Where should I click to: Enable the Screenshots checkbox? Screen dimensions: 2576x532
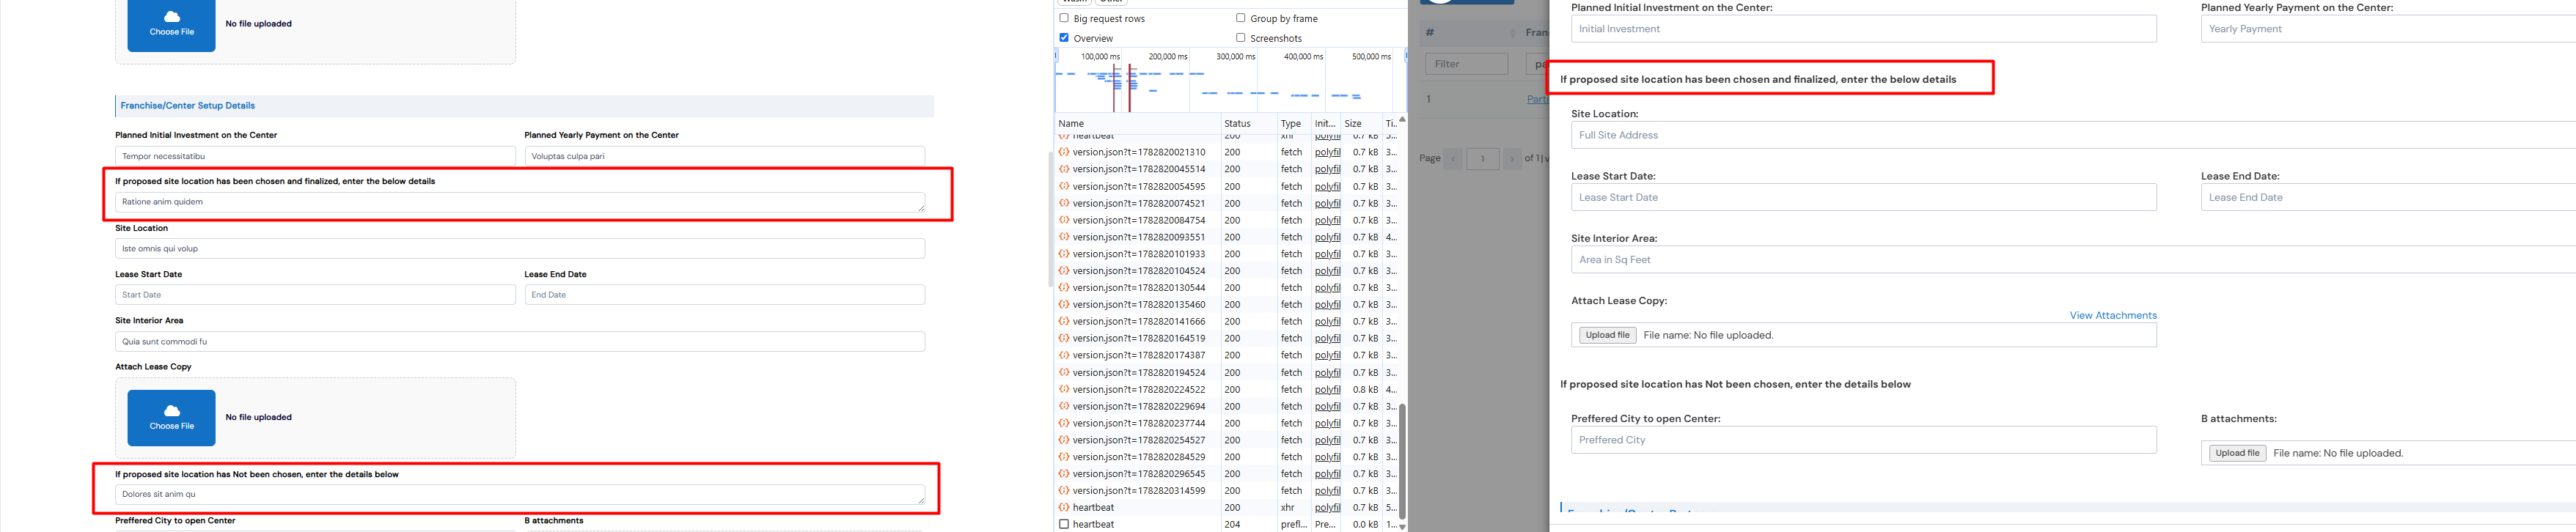tap(1241, 38)
